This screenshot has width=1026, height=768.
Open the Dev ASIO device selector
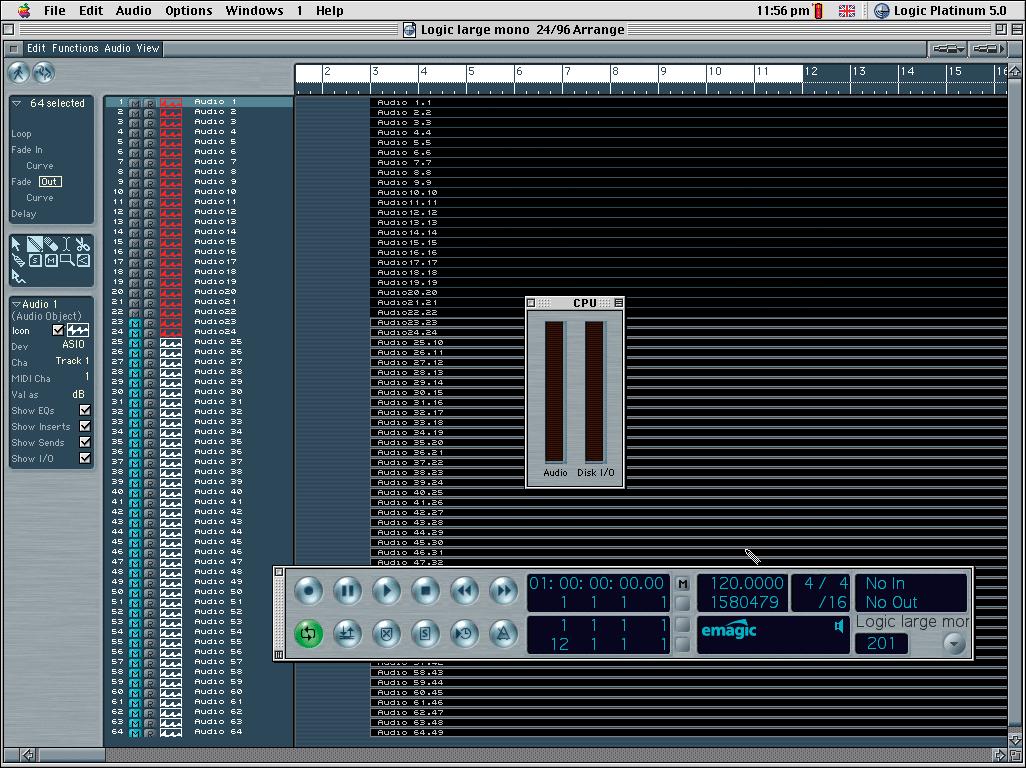coord(73,345)
